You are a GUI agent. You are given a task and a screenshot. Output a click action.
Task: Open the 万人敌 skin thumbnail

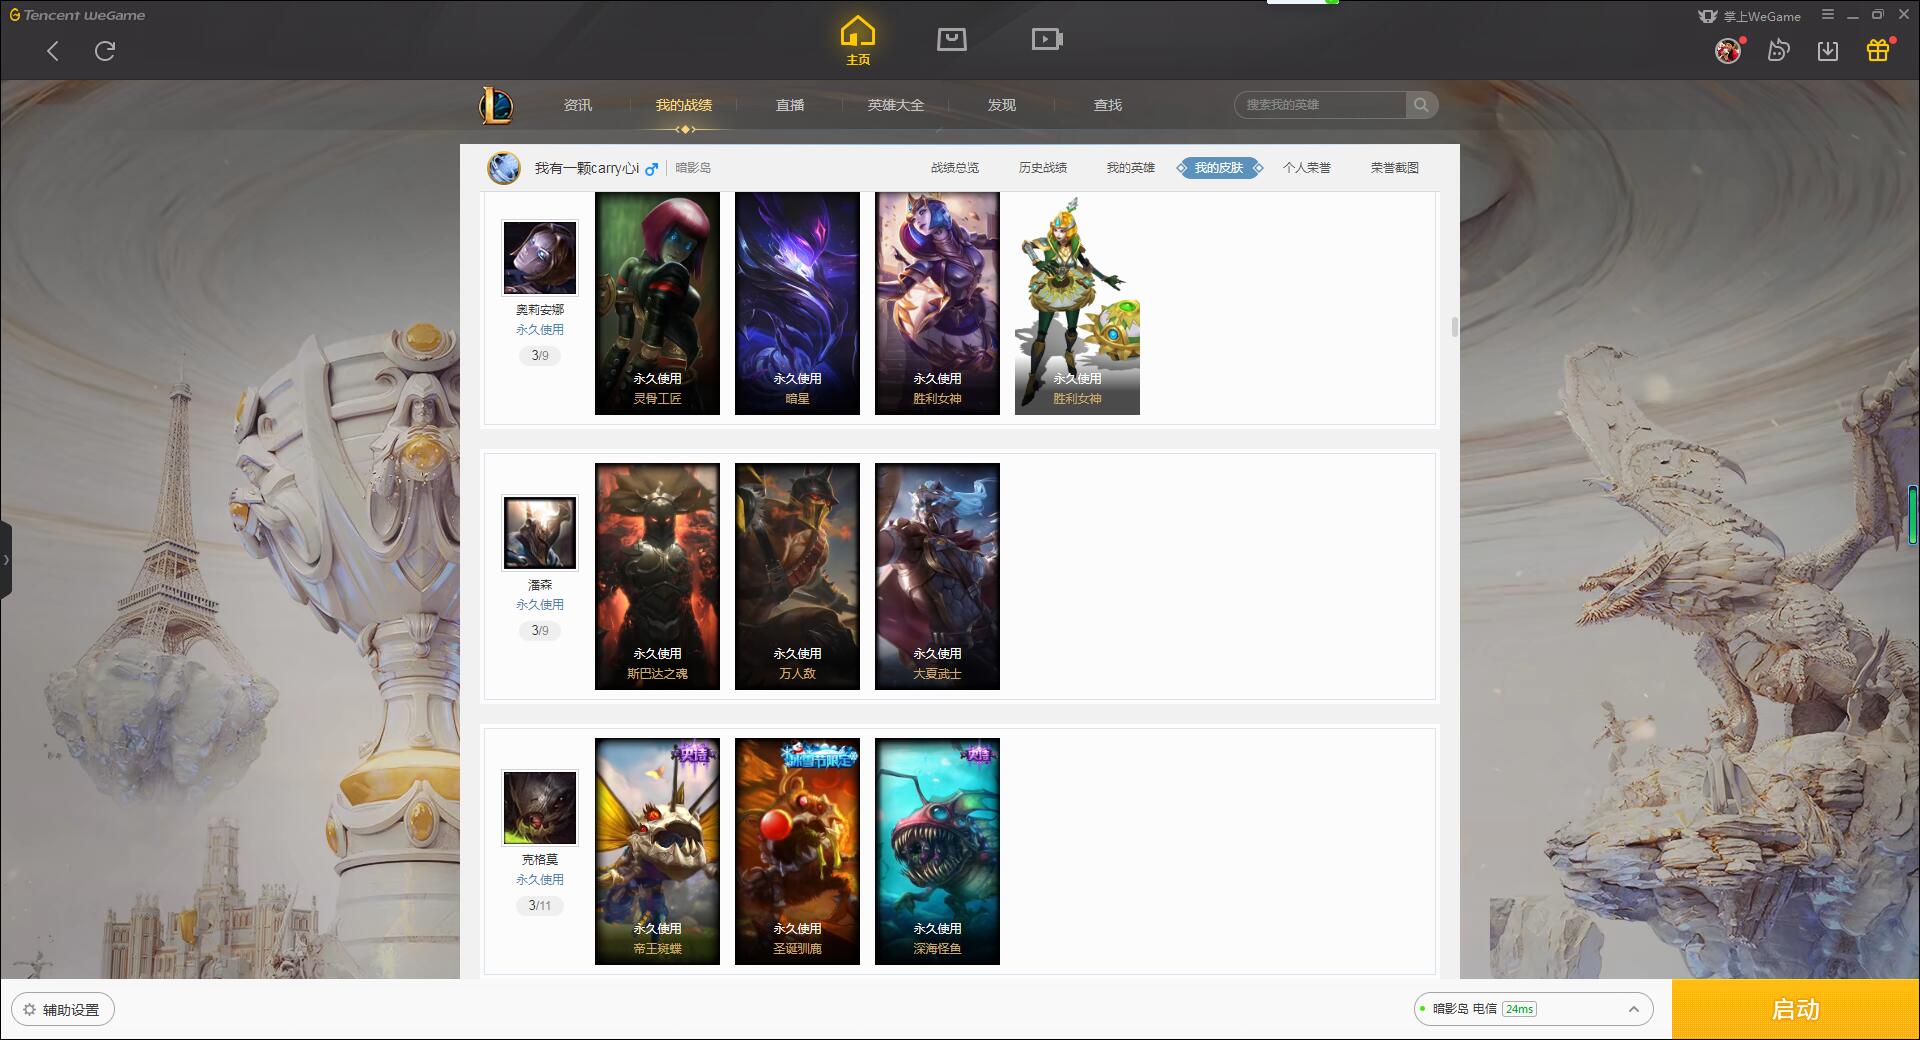point(797,576)
